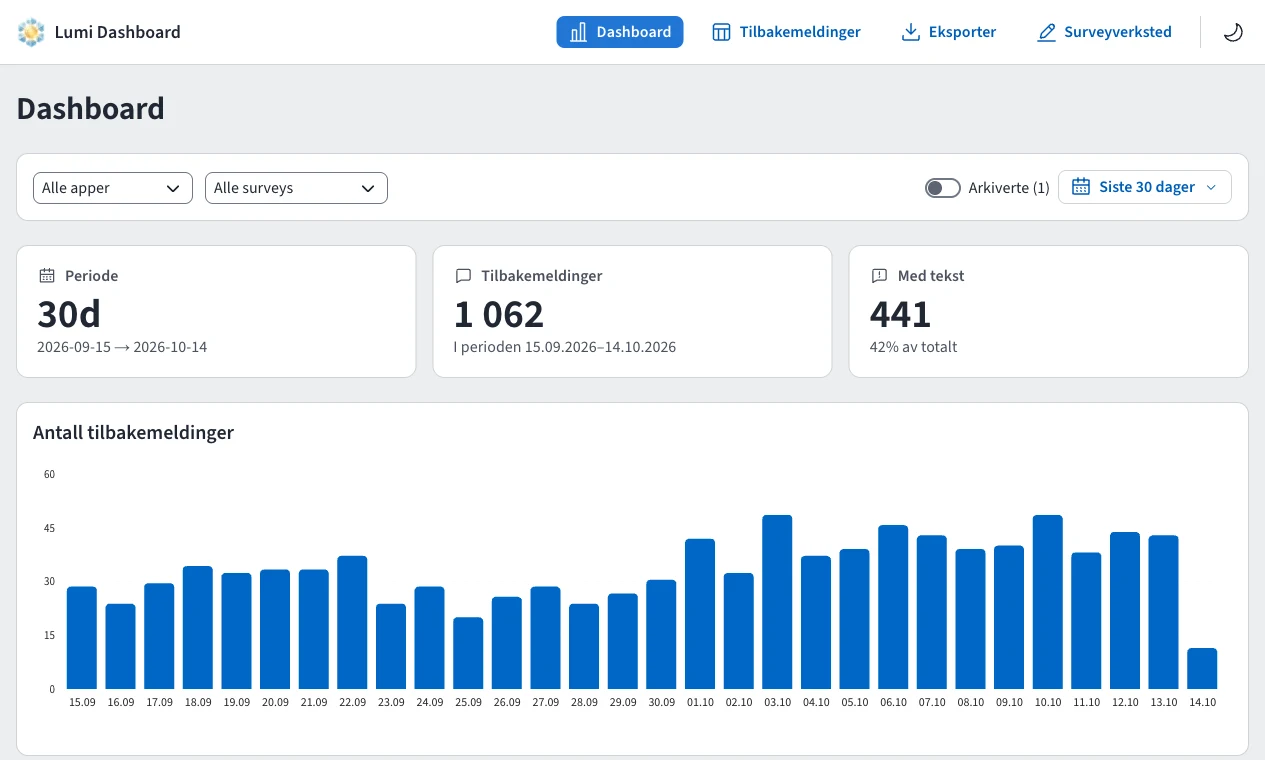Switch to the Tilbakemeldinger tab
Screen dimensions: 1265x760
(x=786, y=32)
